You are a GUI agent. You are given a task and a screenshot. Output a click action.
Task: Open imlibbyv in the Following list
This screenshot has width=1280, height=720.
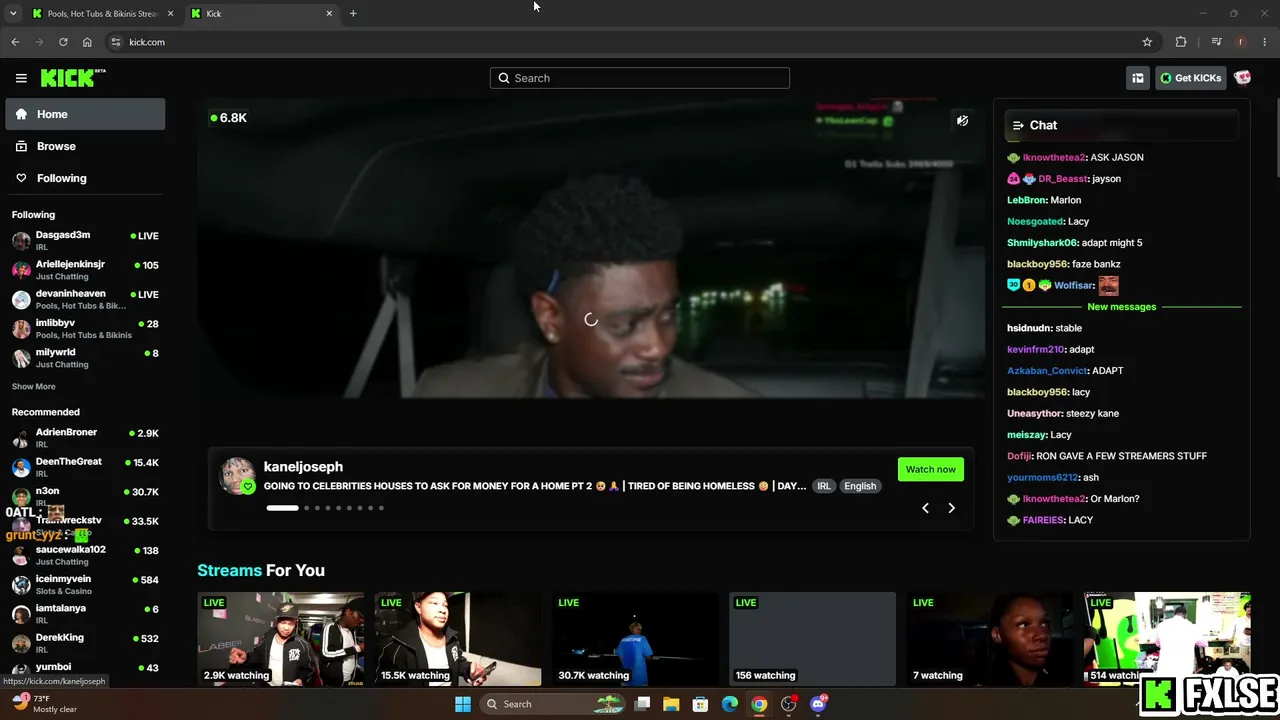click(x=85, y=328)
